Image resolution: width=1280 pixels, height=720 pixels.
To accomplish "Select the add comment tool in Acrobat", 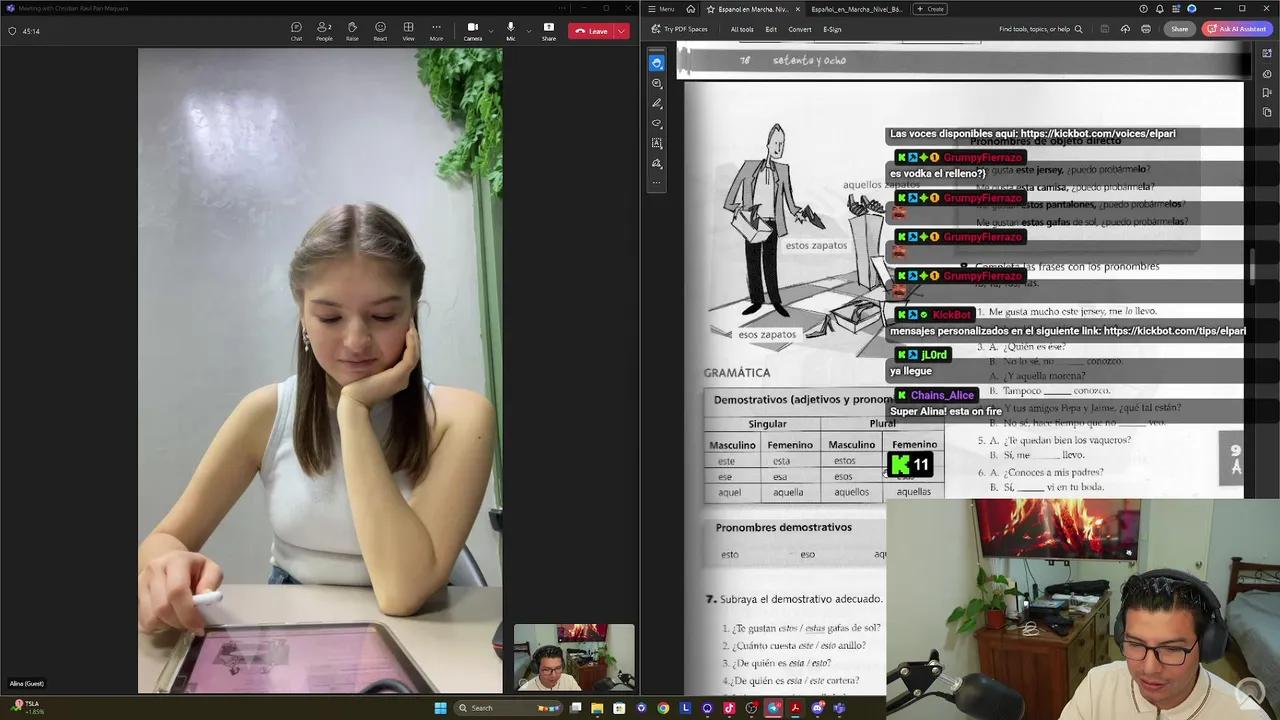I will click(x=657, y=83).
